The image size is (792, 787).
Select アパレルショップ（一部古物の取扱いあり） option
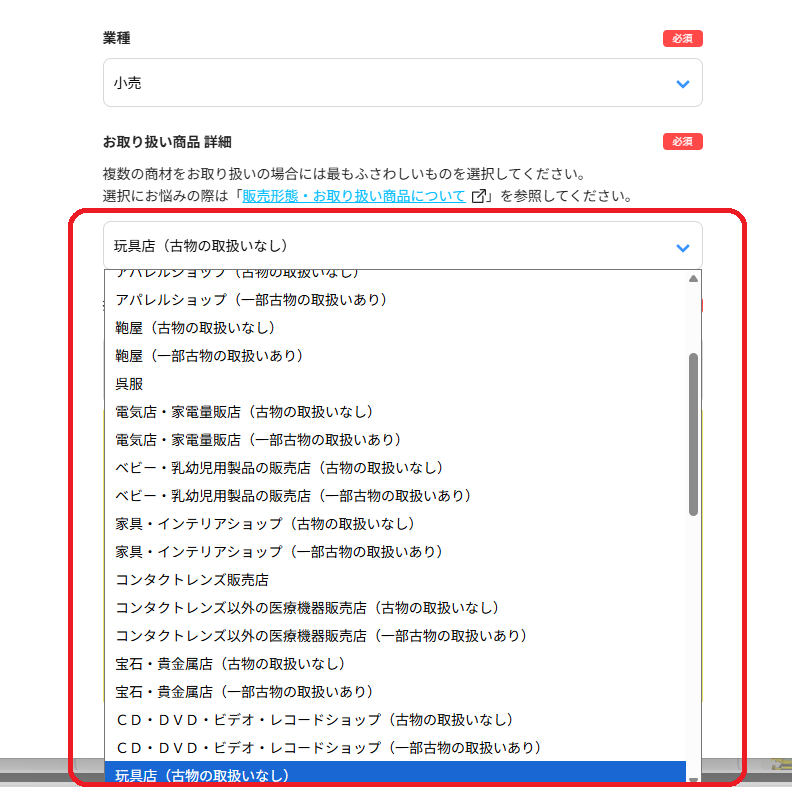250,300
